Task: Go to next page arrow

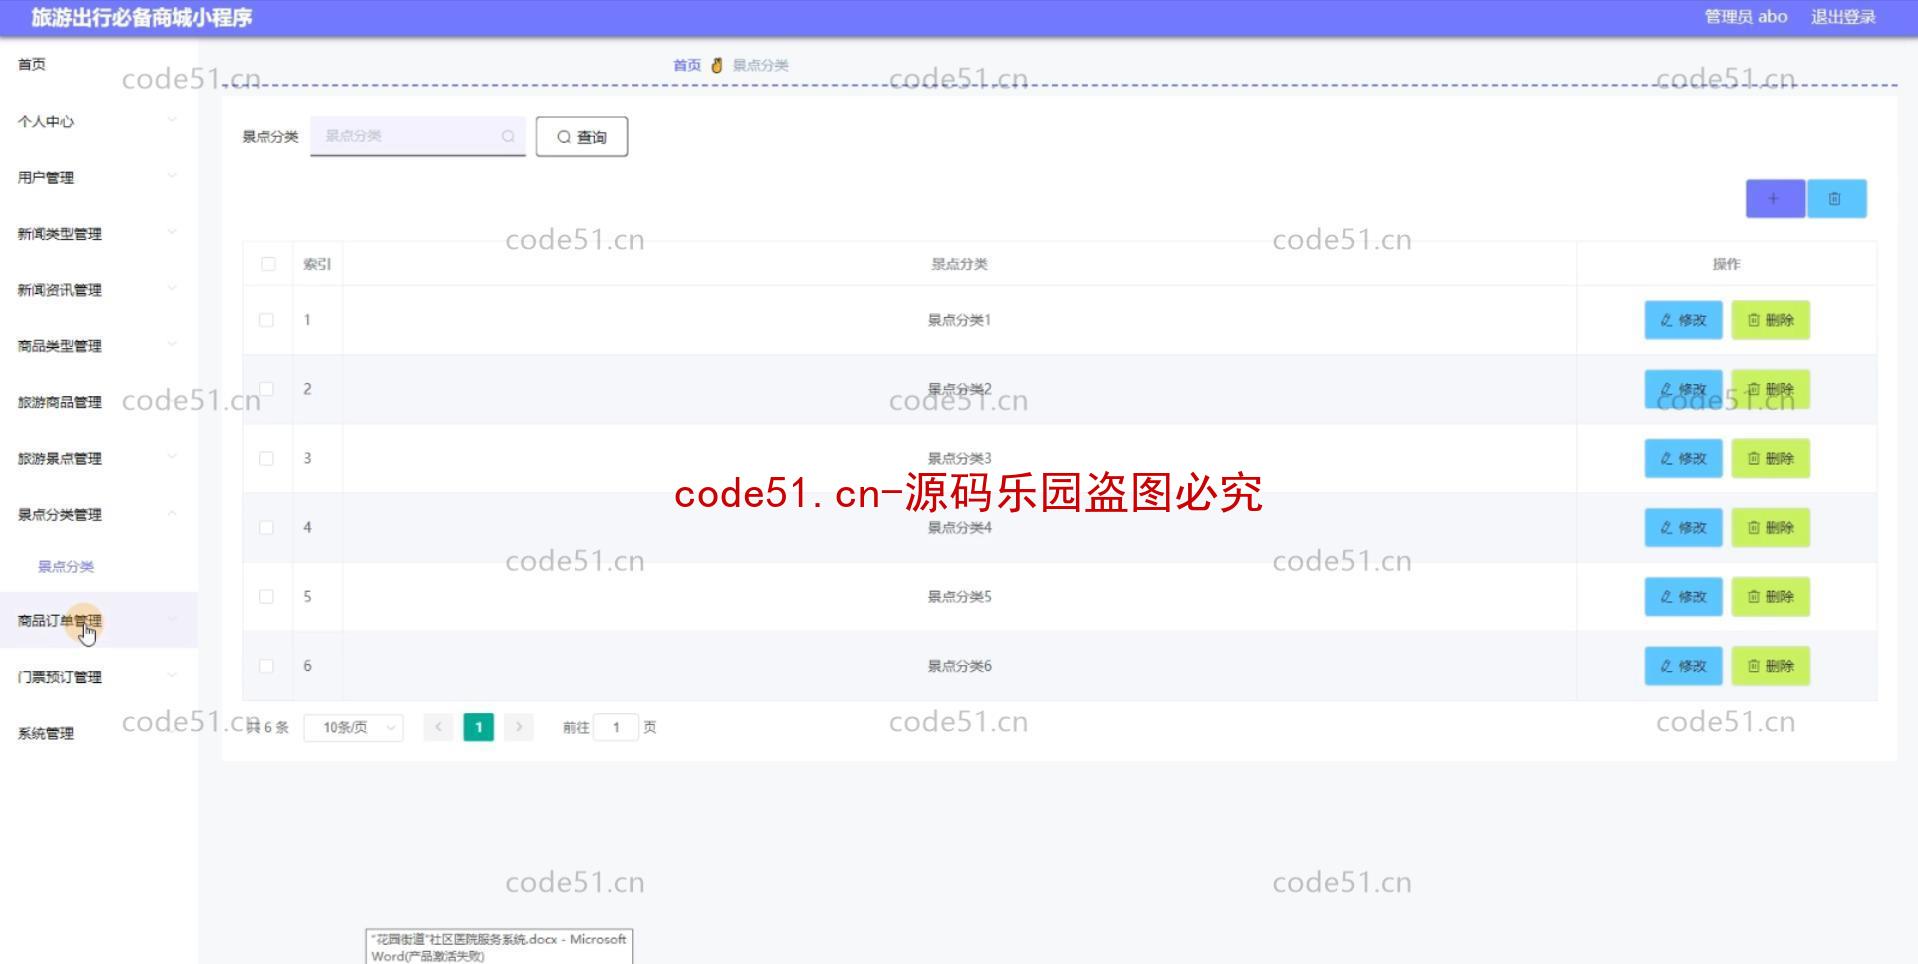Action: (x=519, y=727)
